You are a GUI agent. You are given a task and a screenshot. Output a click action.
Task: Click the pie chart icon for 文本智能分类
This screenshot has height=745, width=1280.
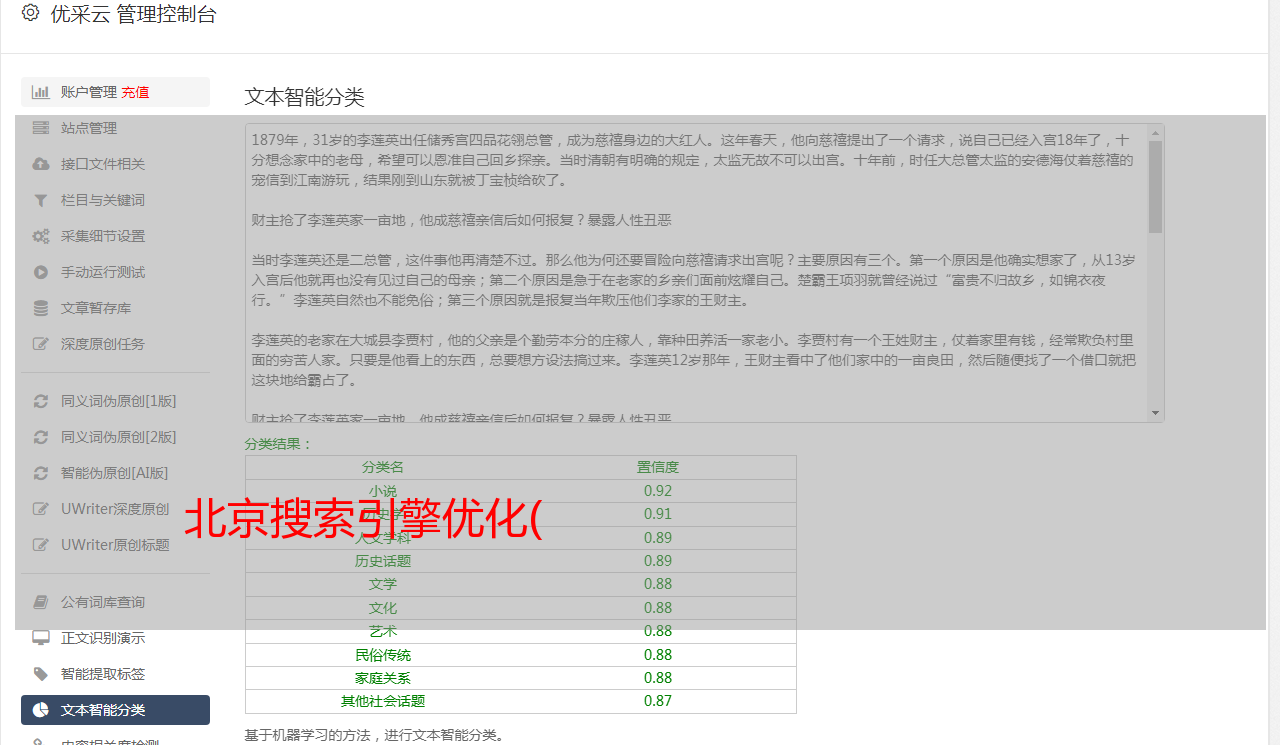(41, 710)
